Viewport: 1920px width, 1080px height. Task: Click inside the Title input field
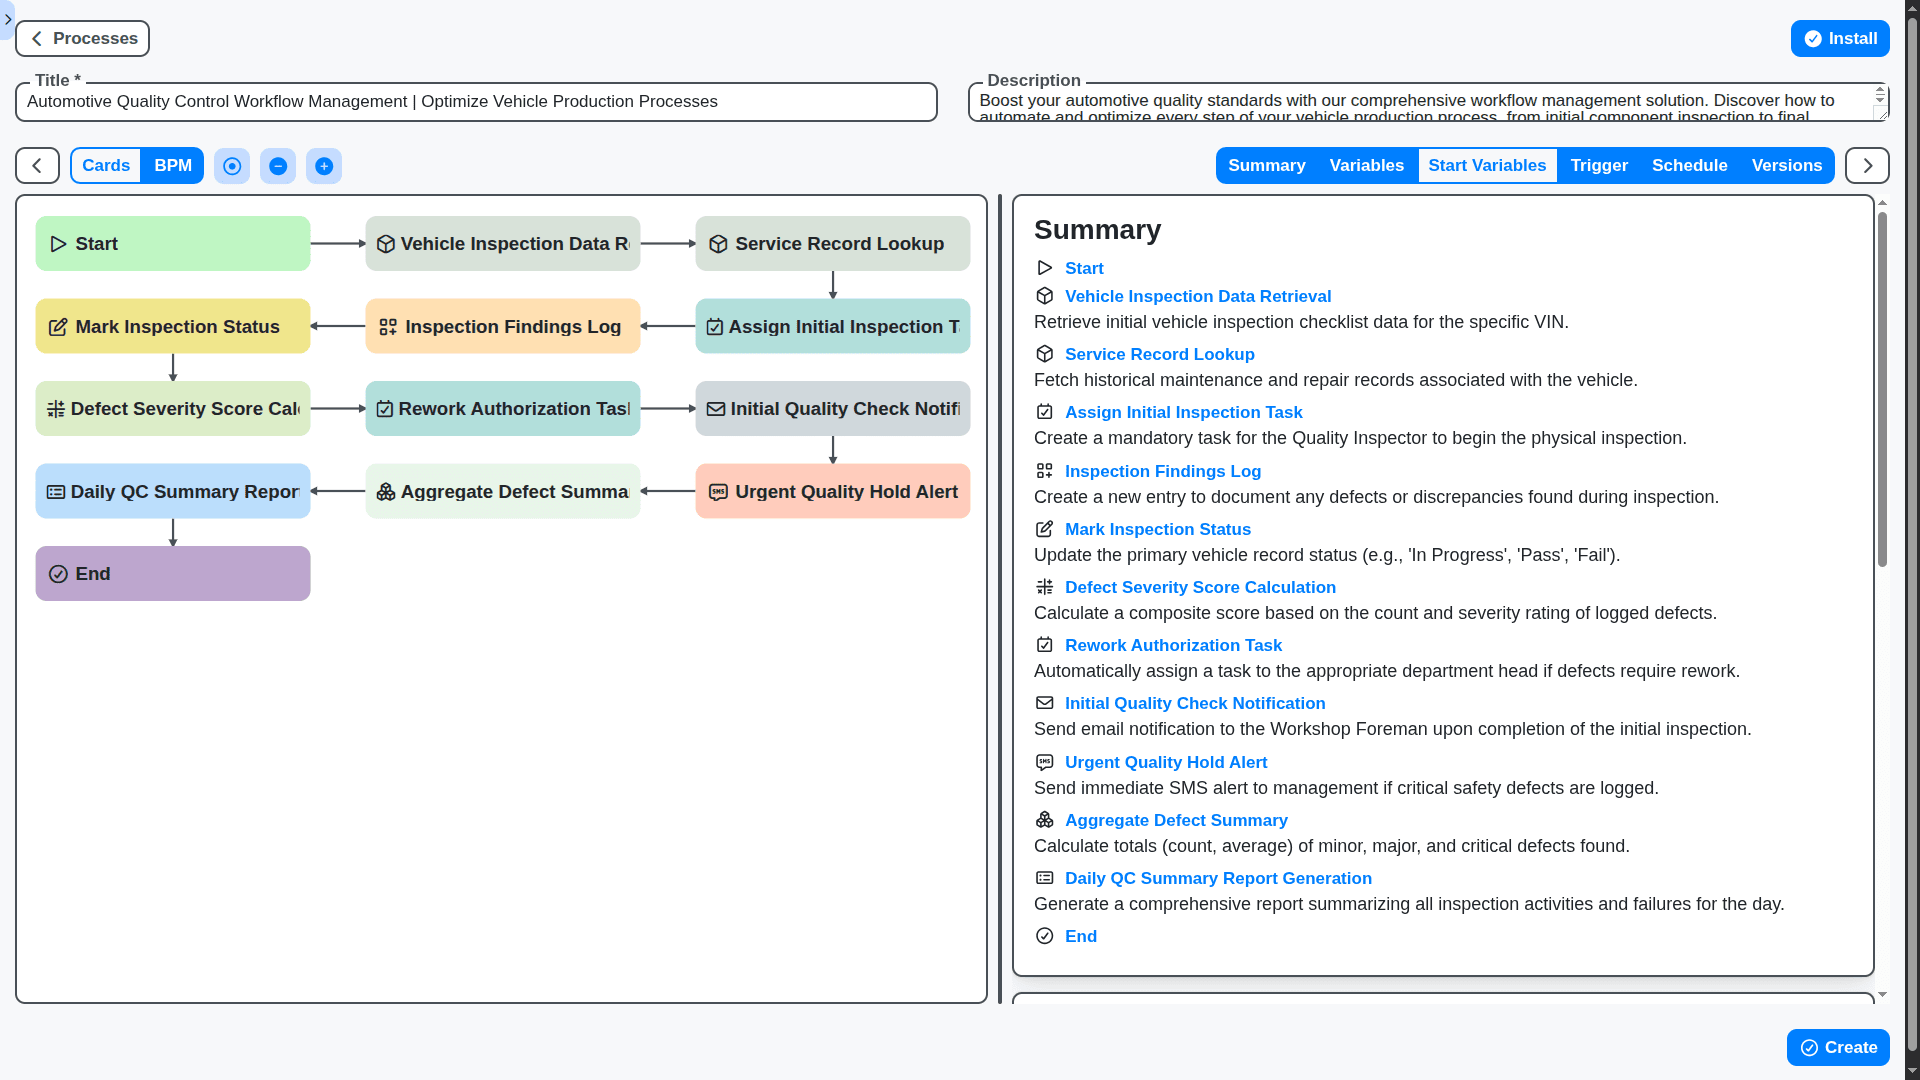tap(475, 101)
